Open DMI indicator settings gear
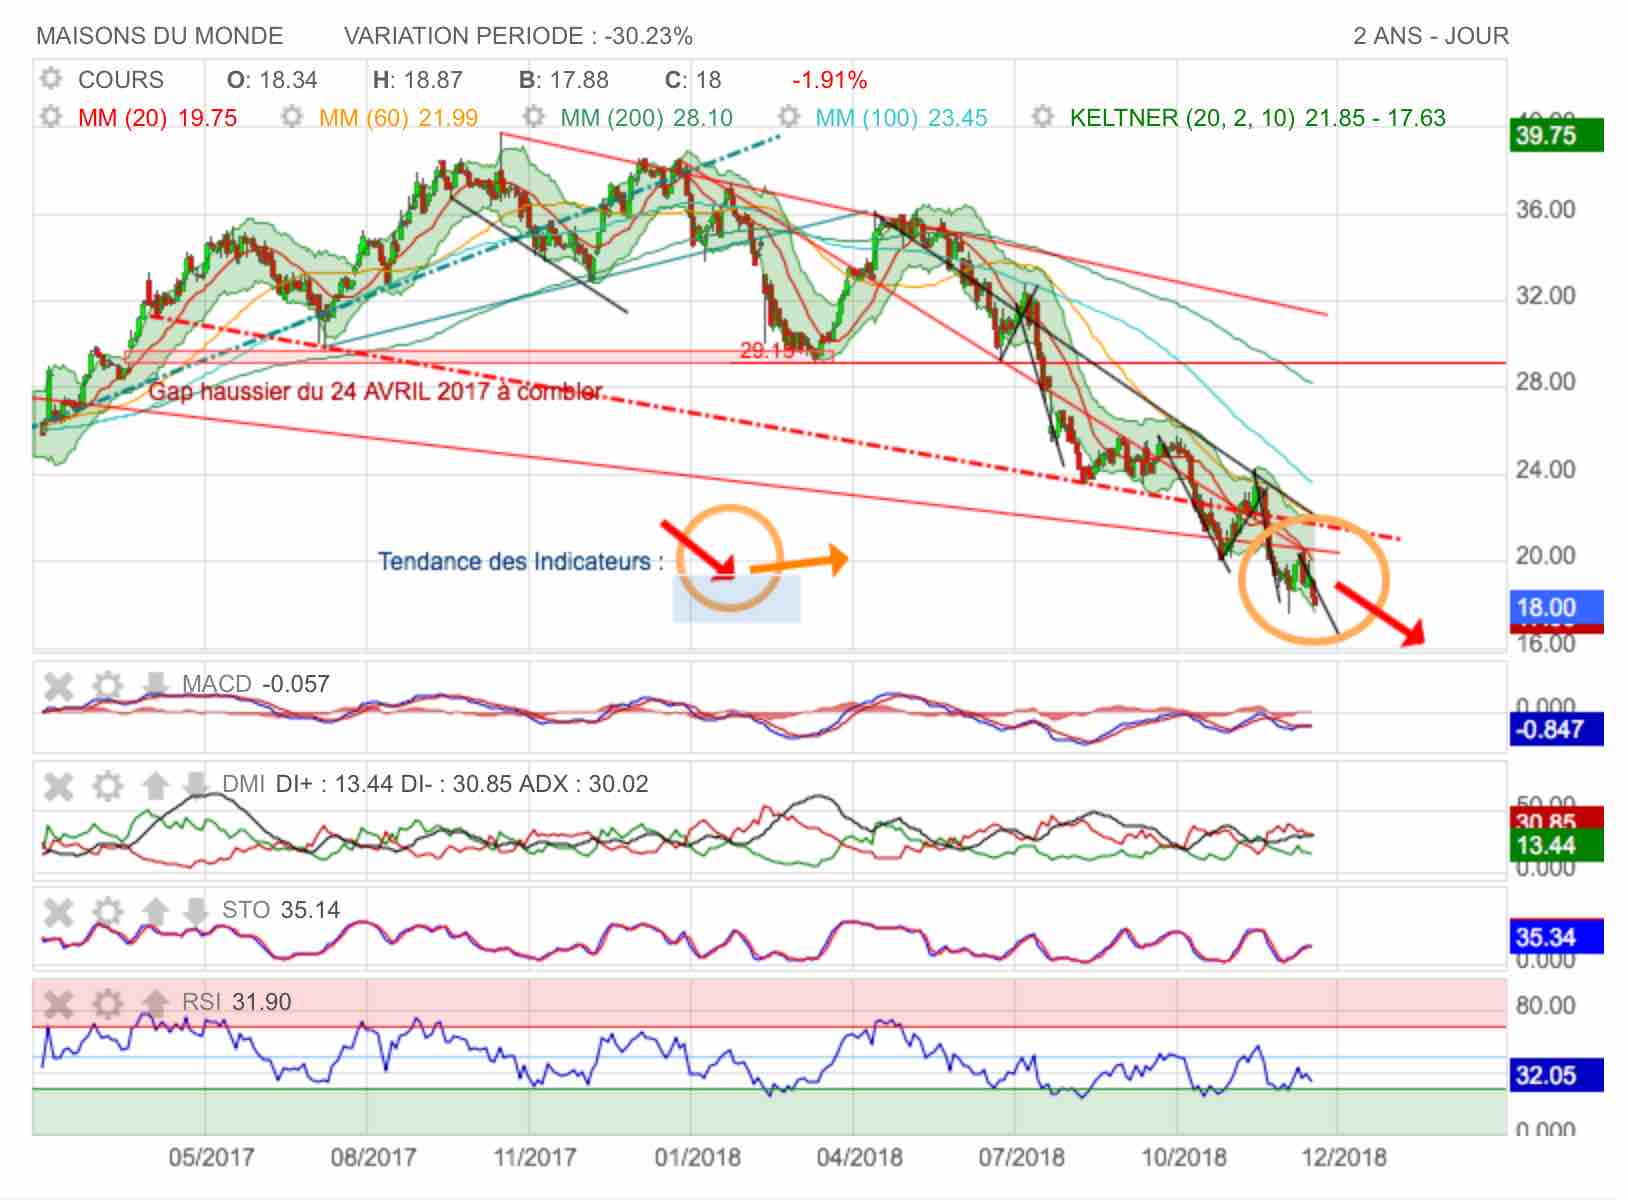The width and height of the screenshot is (1628, 1200). point(107,786)
